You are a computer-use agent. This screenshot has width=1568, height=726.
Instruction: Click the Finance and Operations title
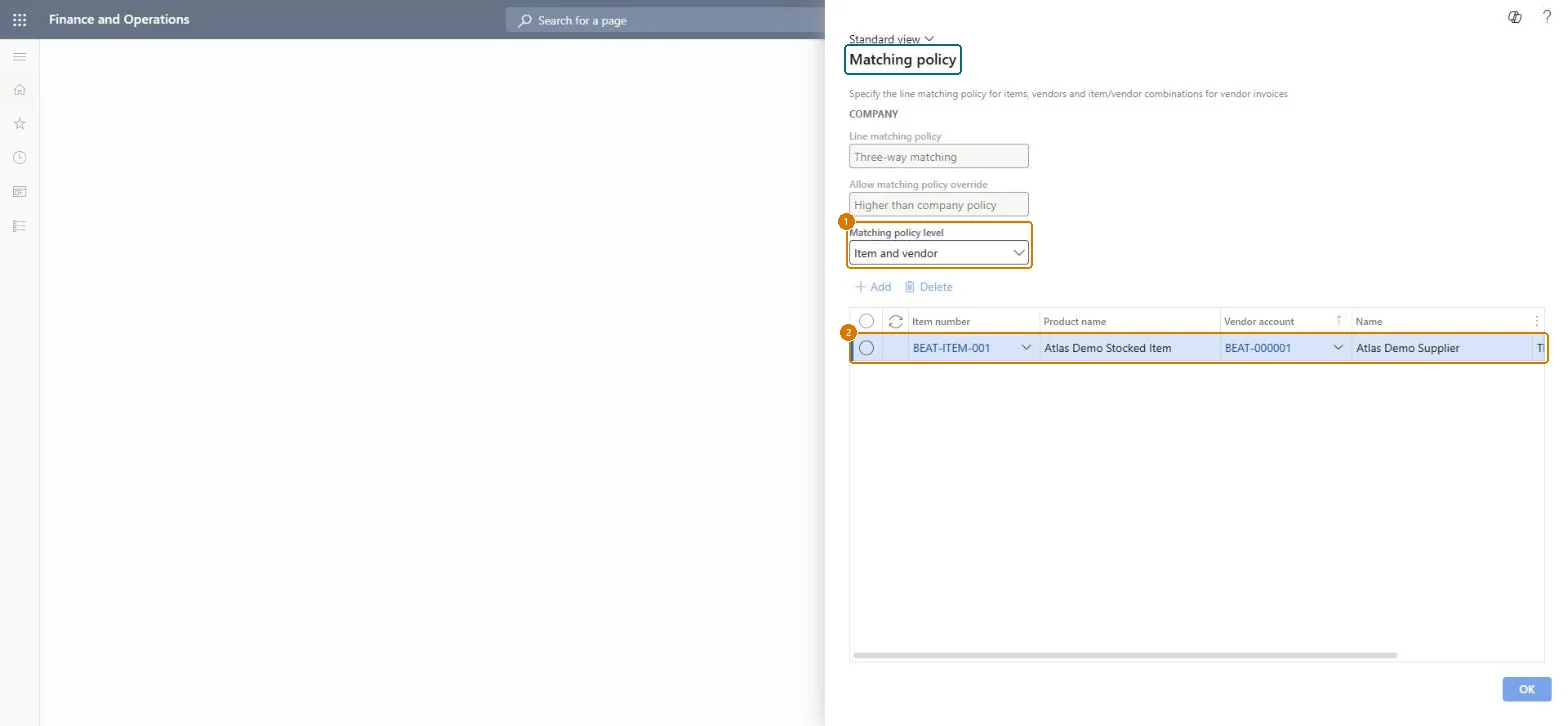pos(119,19)
